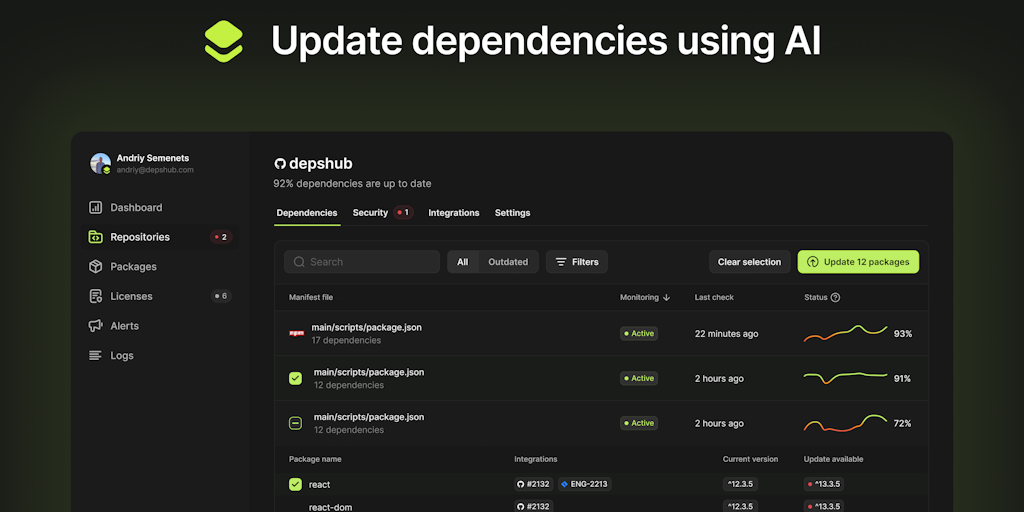Focus the Search input field
The image size is (1024, 512).
(362, 262)
